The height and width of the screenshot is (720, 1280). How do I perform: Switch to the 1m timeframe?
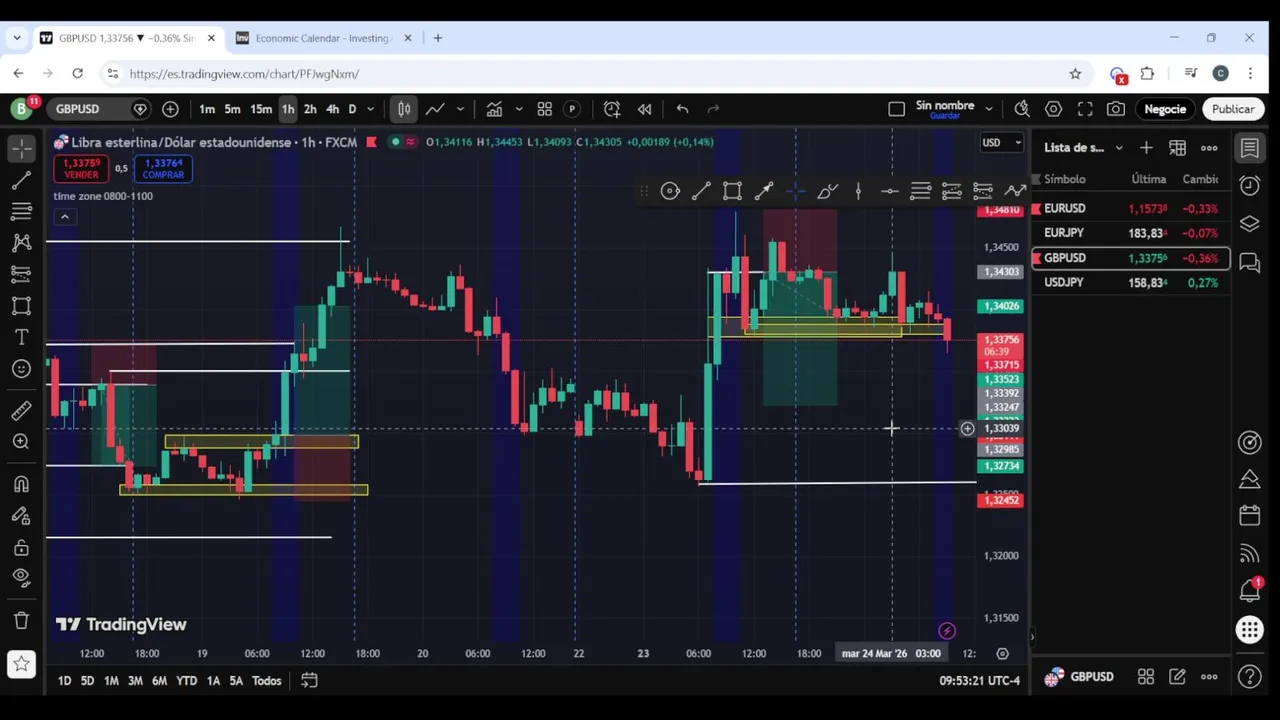pos(207,109)
